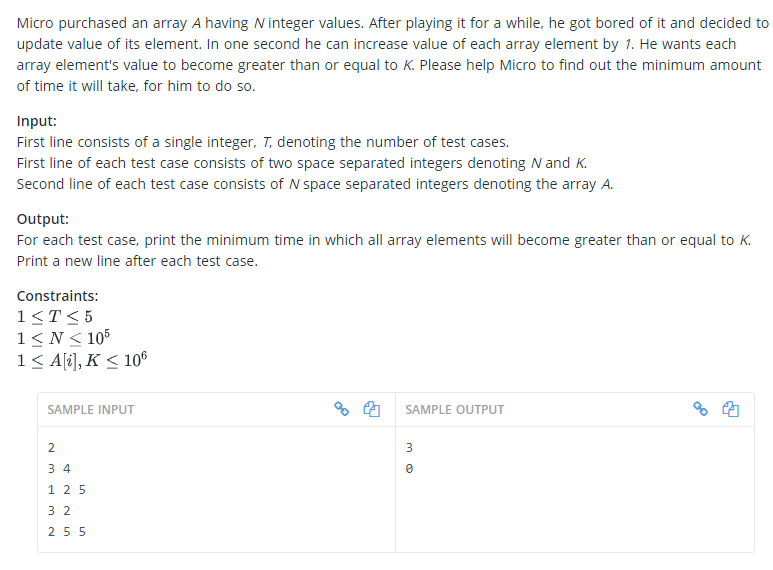Click the constraint 1 ≤ N ≤ 10^5
The width and height of the screenshot is (773, 570).
pos(62,338)
